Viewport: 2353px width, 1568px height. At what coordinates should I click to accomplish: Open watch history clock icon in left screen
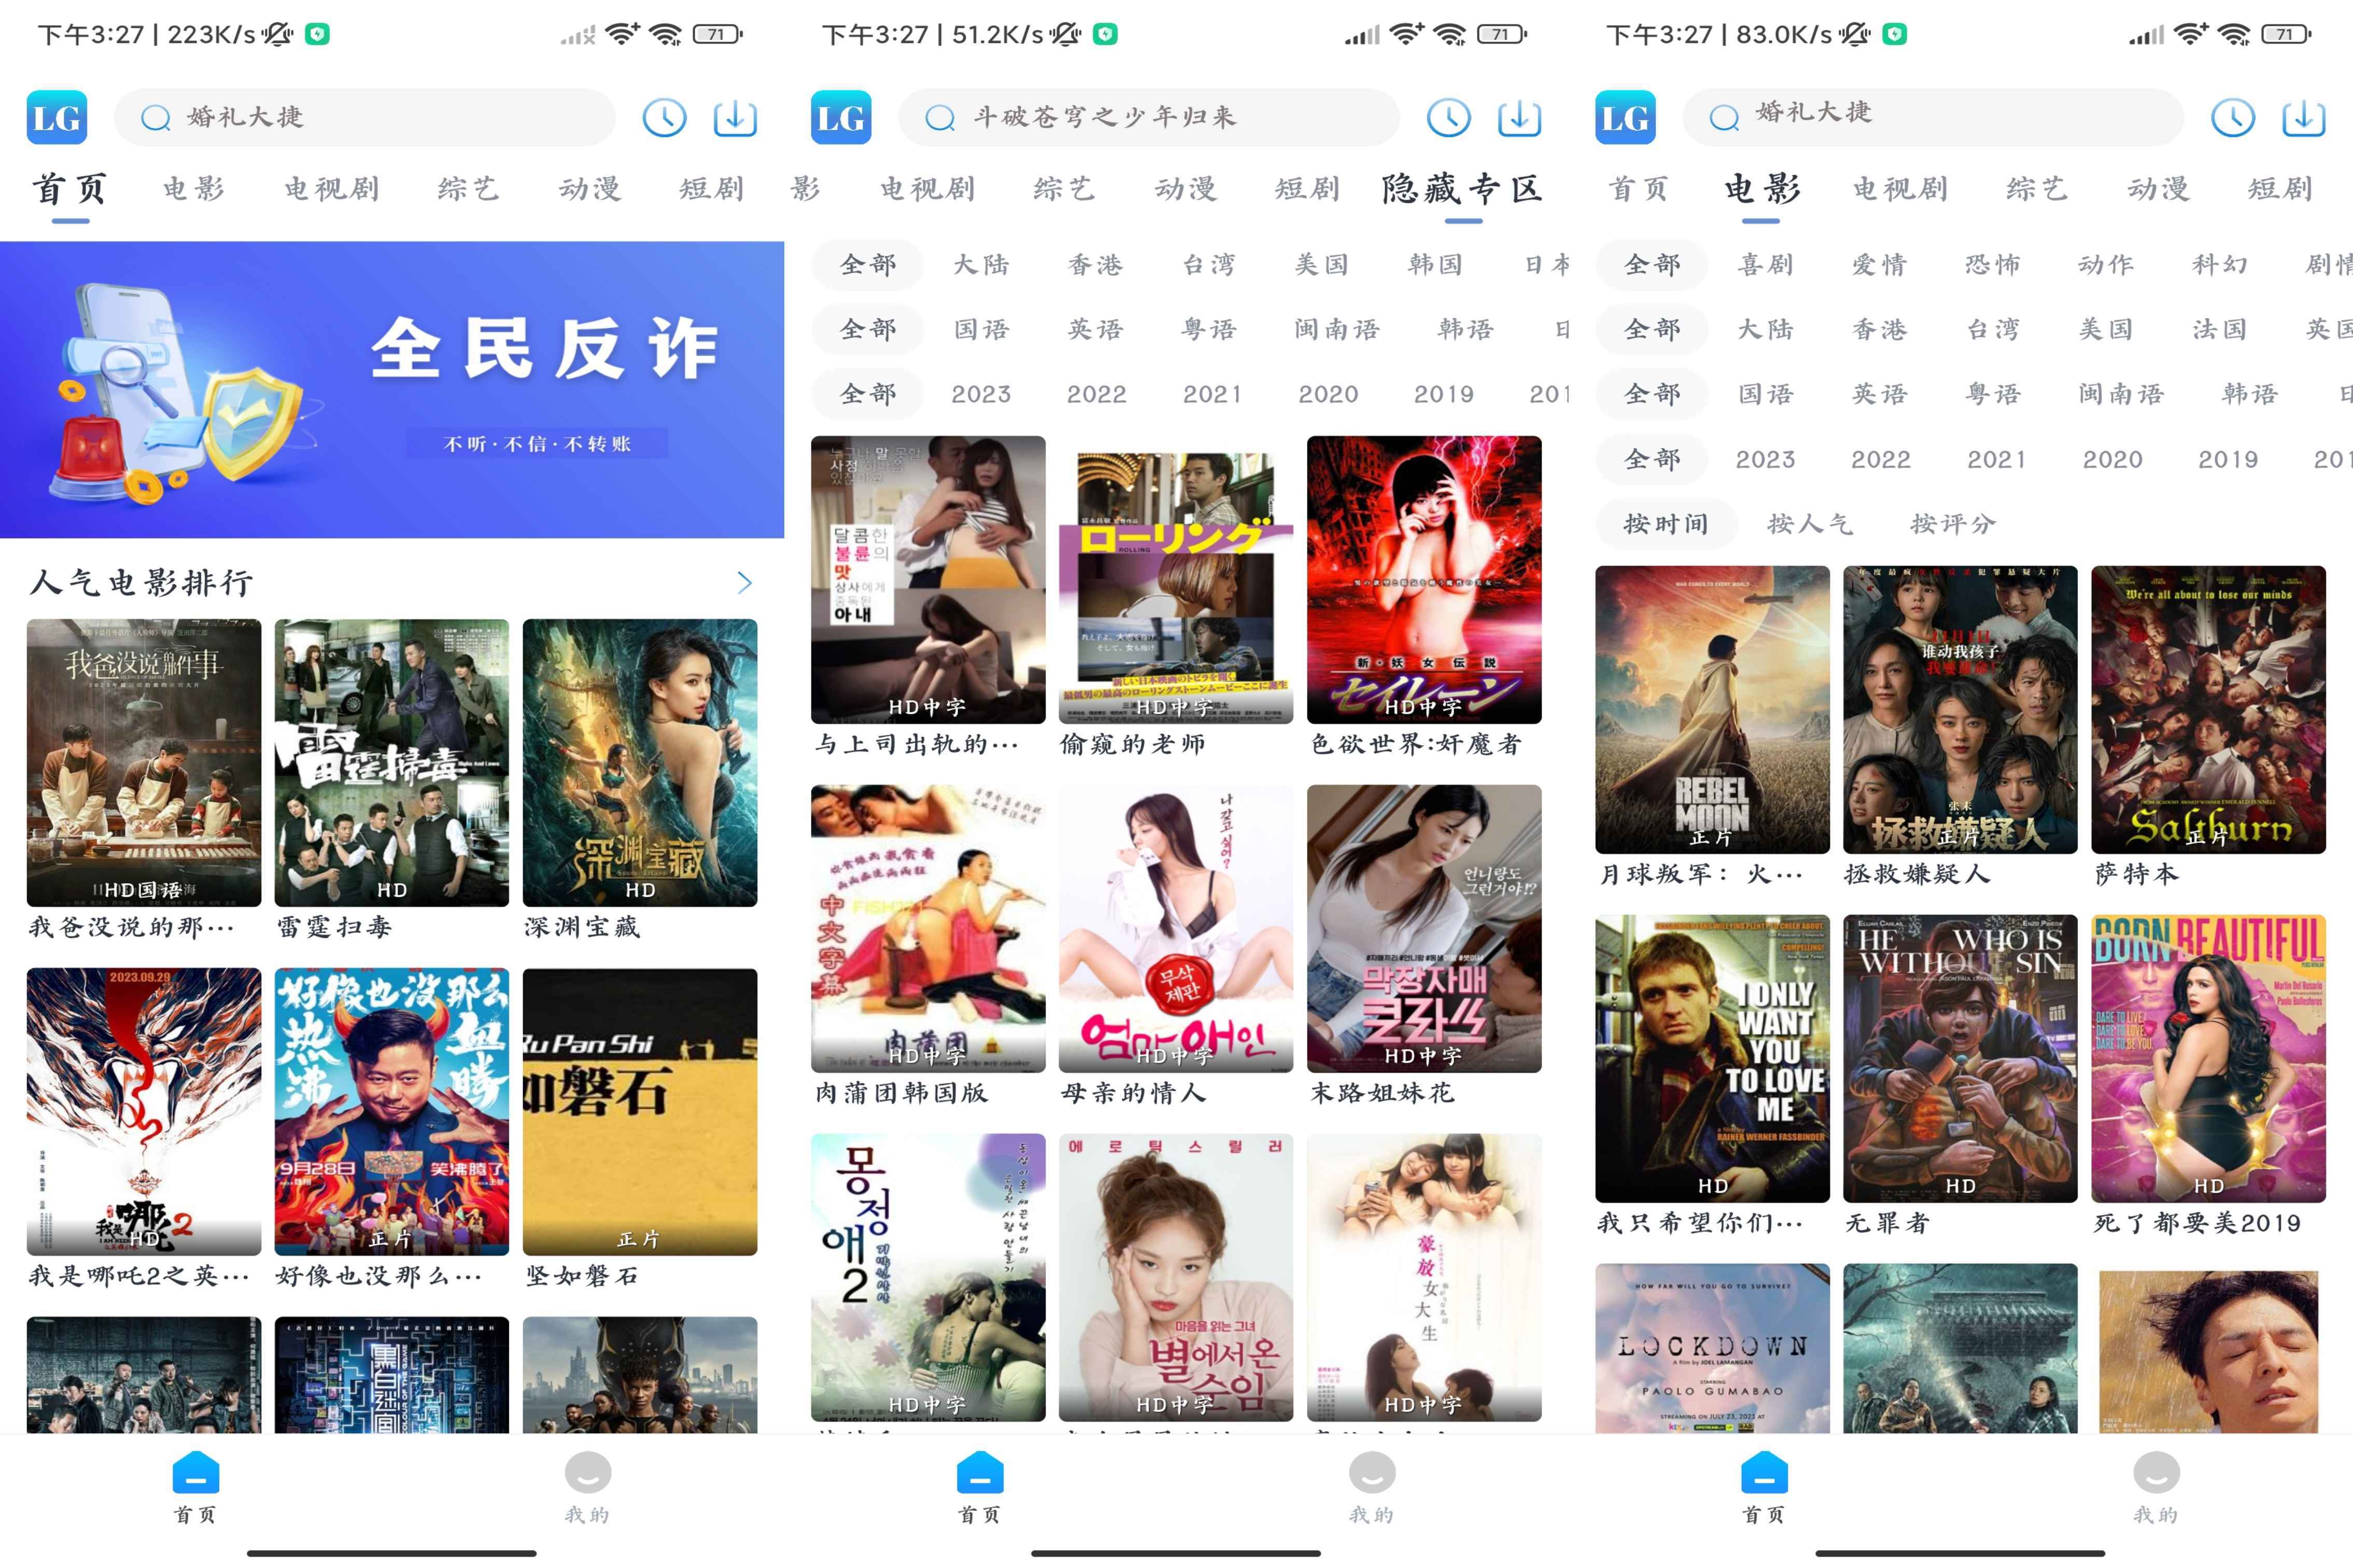tap(664, 118)
